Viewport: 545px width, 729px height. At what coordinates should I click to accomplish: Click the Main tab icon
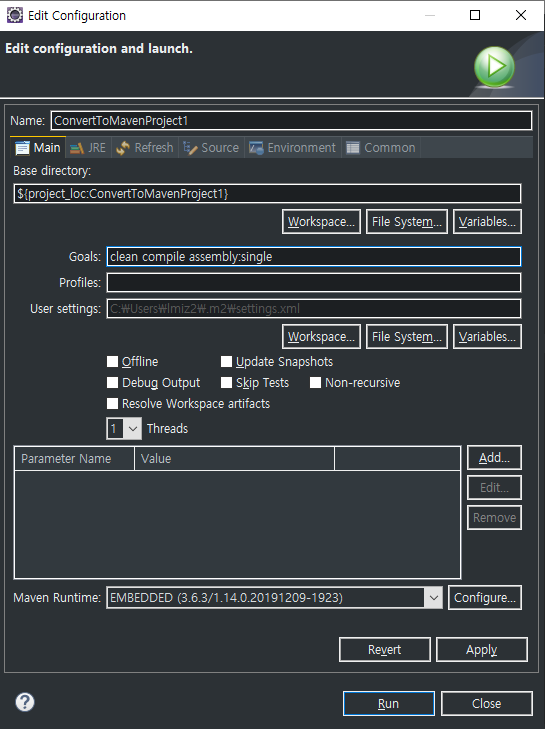click(22, 148)
